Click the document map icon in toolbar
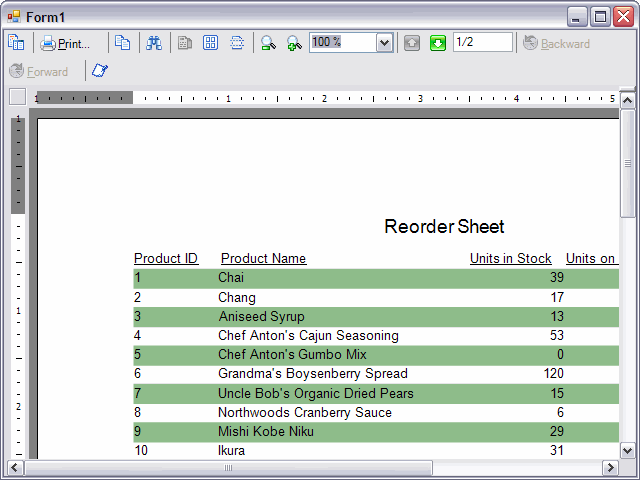The image size is (640, 480). click(x=16, y=43)
